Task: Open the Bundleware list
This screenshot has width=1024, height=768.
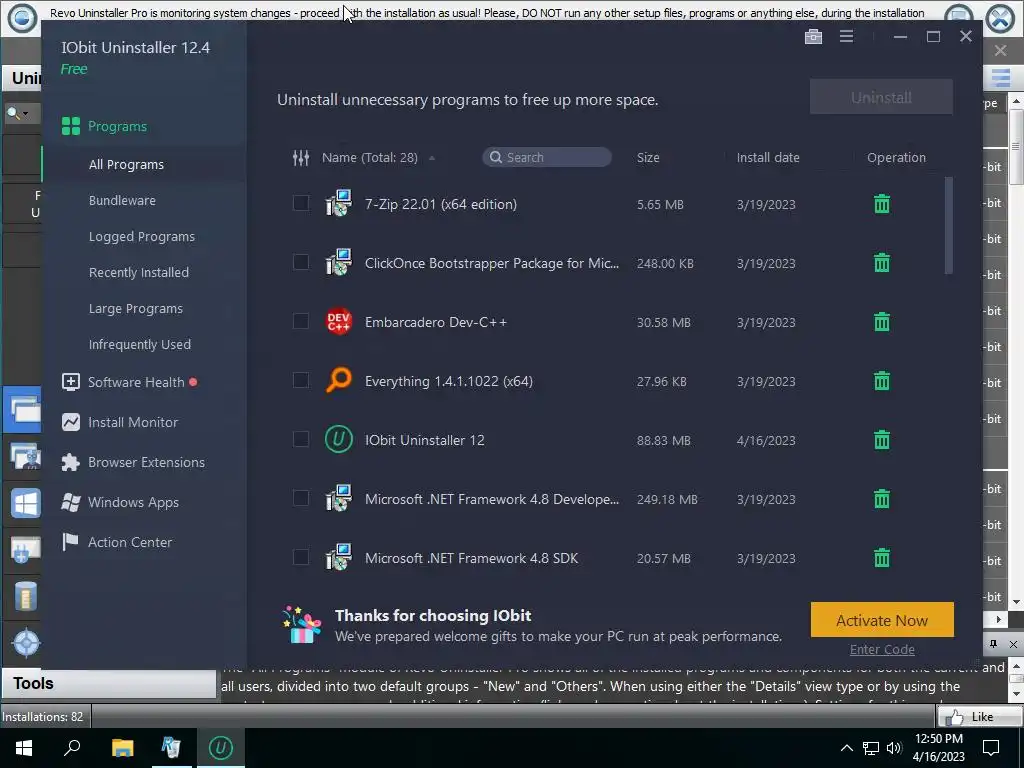Action: click(122, 200)
